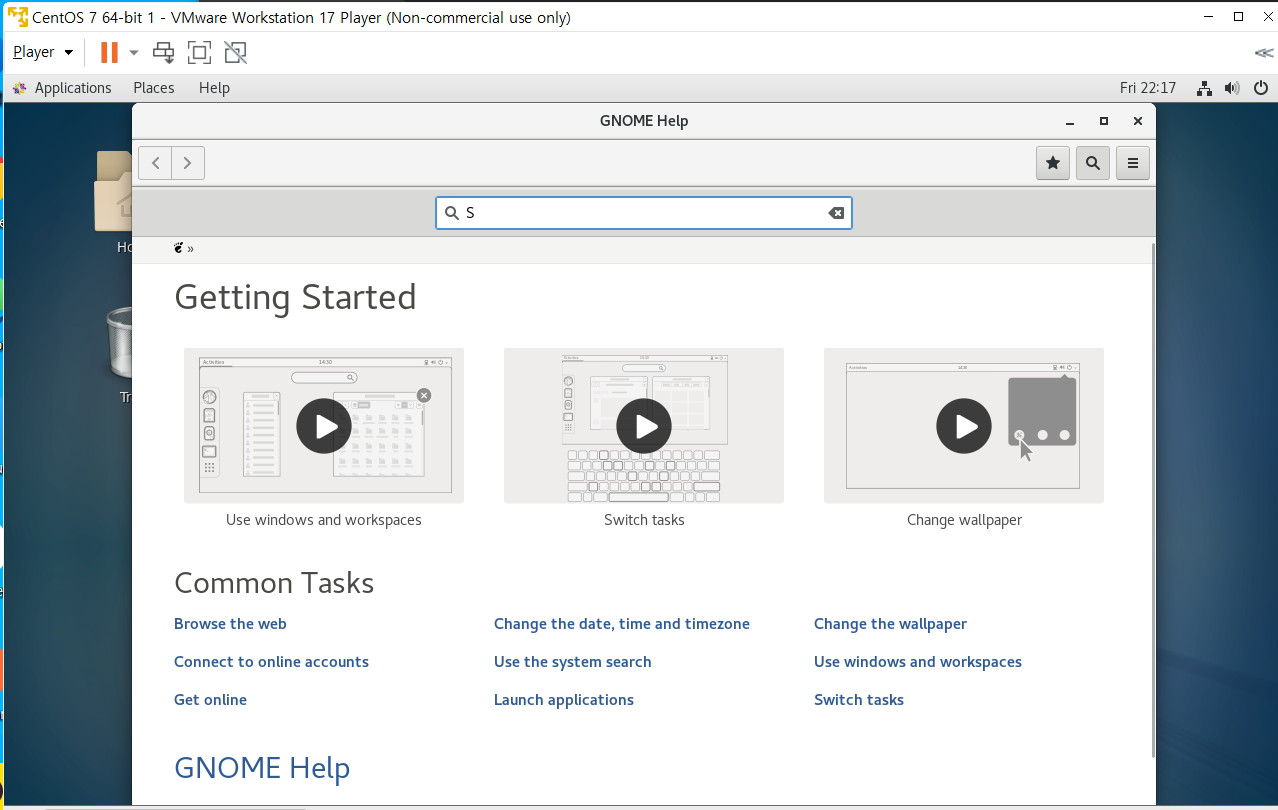Clear the search field text
This screenshot has width=1278, height=810.
point(836,213)
